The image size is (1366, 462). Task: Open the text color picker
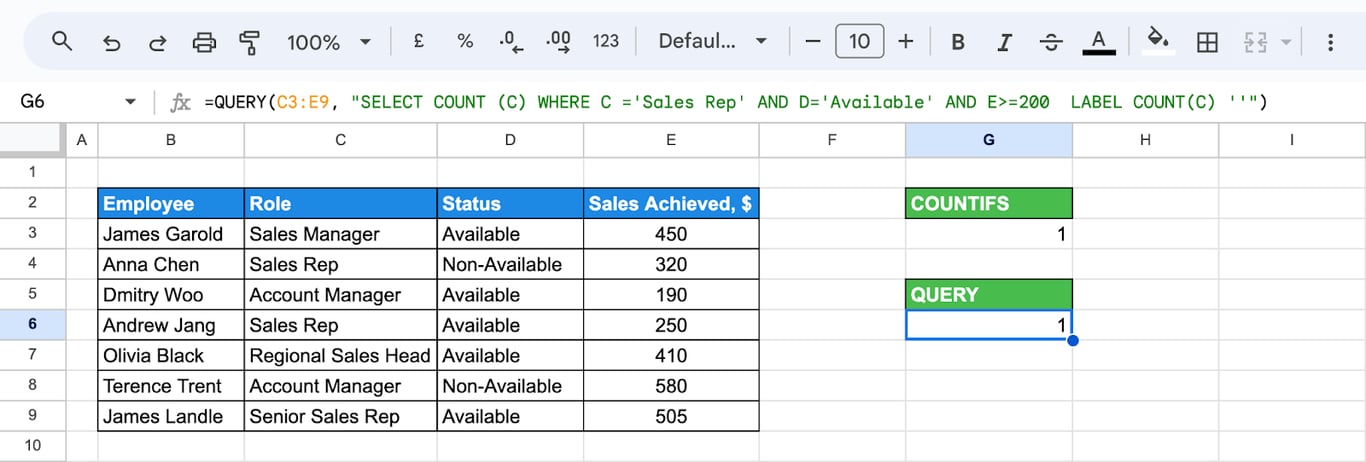click(x=1098, y=42)
